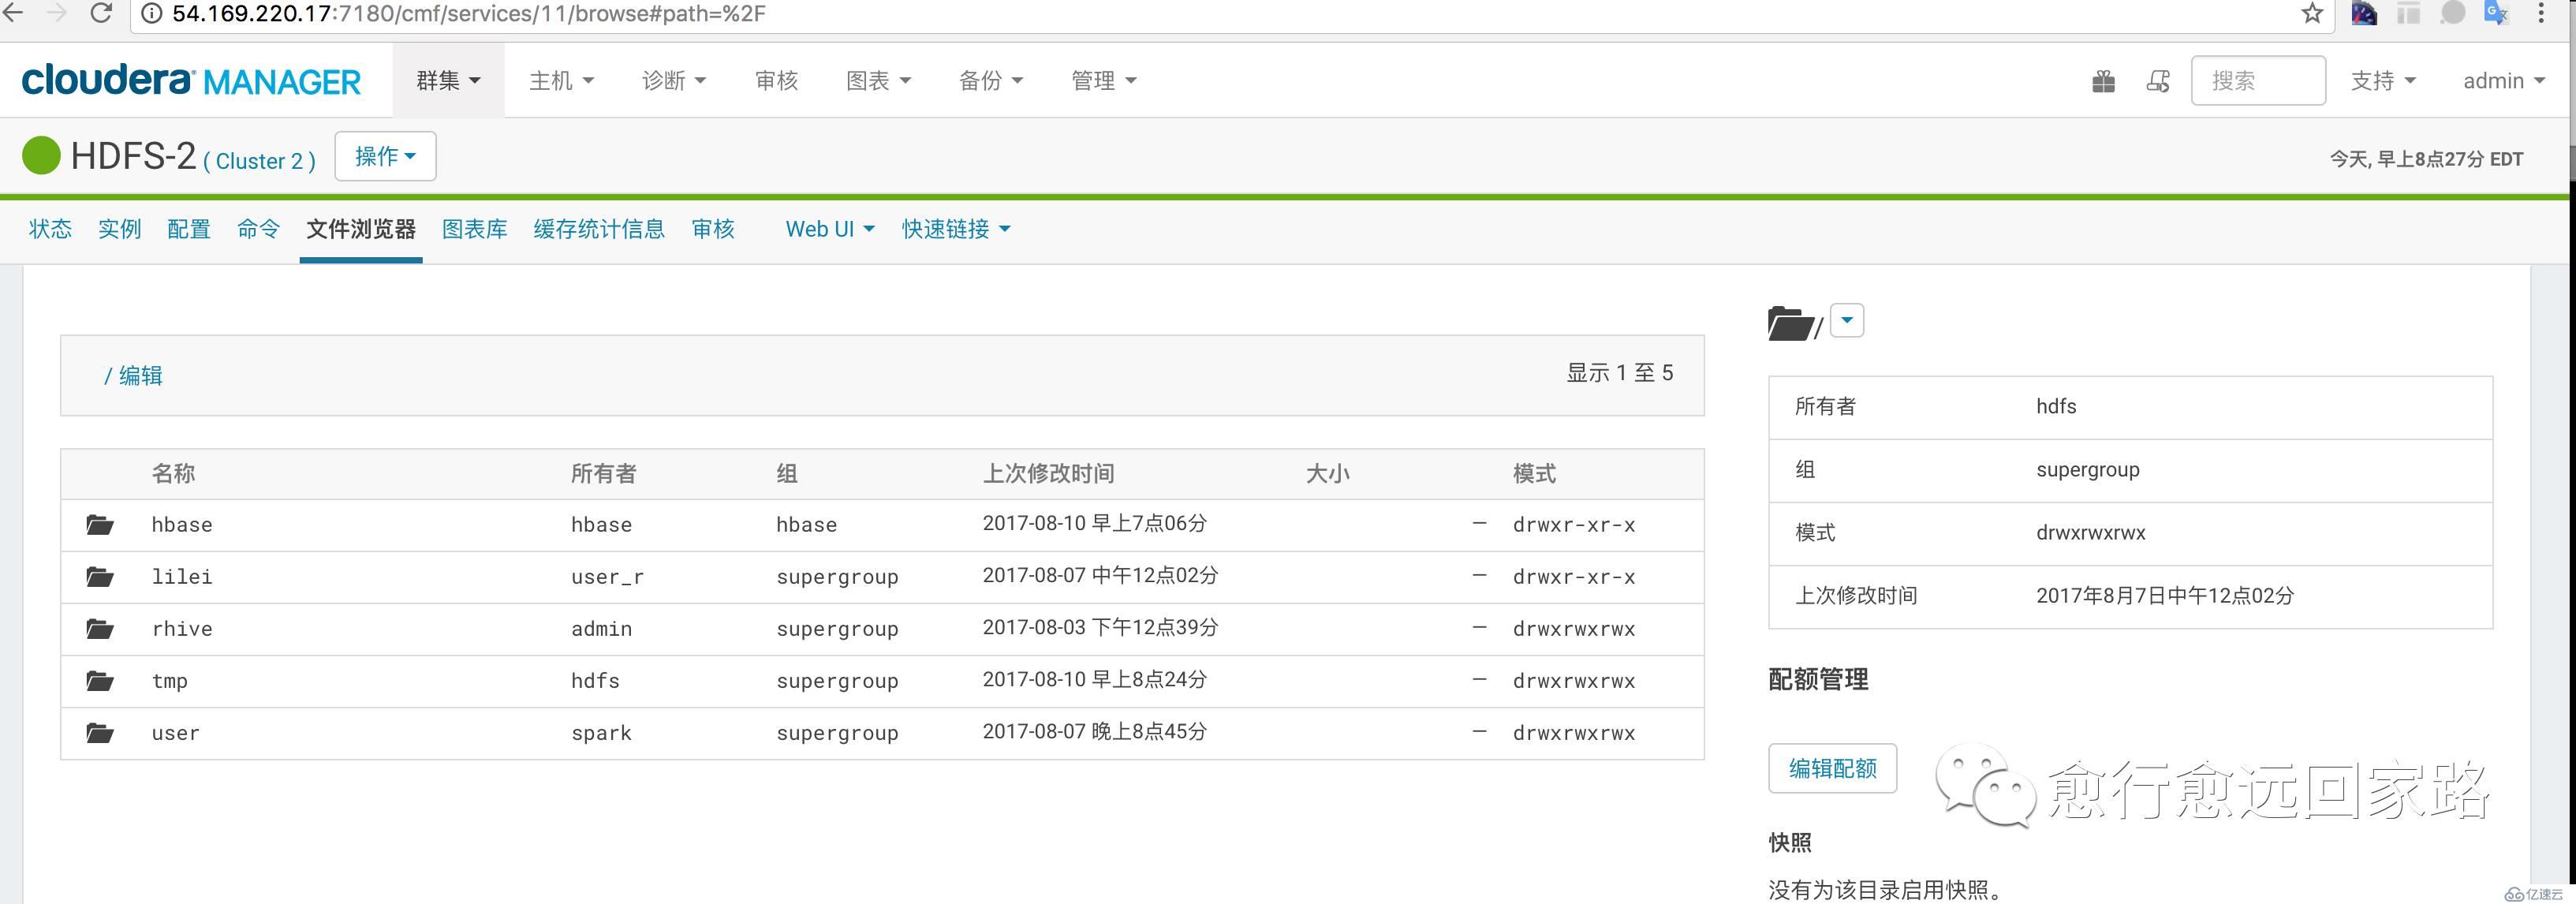The image size is (2576, 904).
Task: Switch to the 命令 tab
Action: point(258,229)
